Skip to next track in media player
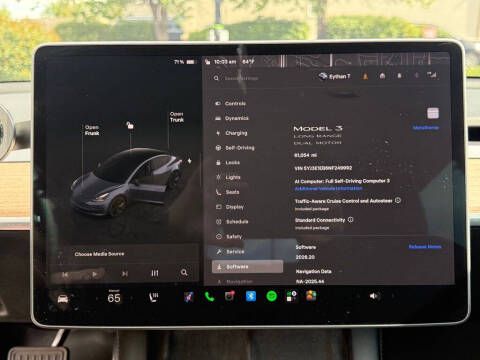The image size is (480, 360). pyautogui.click(x=125, y=274)
